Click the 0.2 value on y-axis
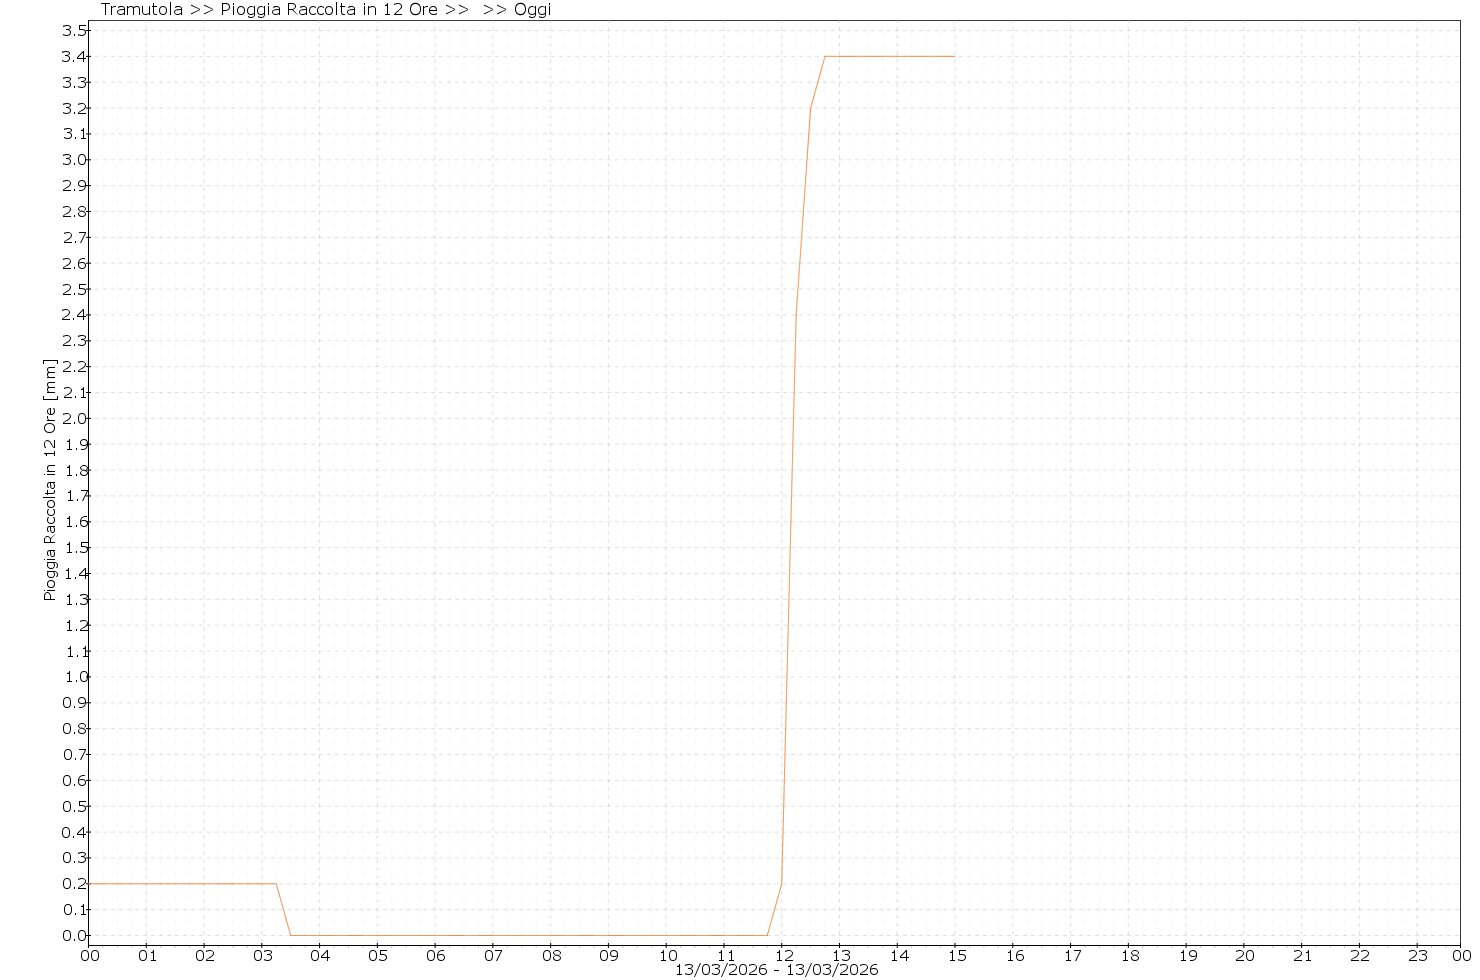 [x=75, y=884]
